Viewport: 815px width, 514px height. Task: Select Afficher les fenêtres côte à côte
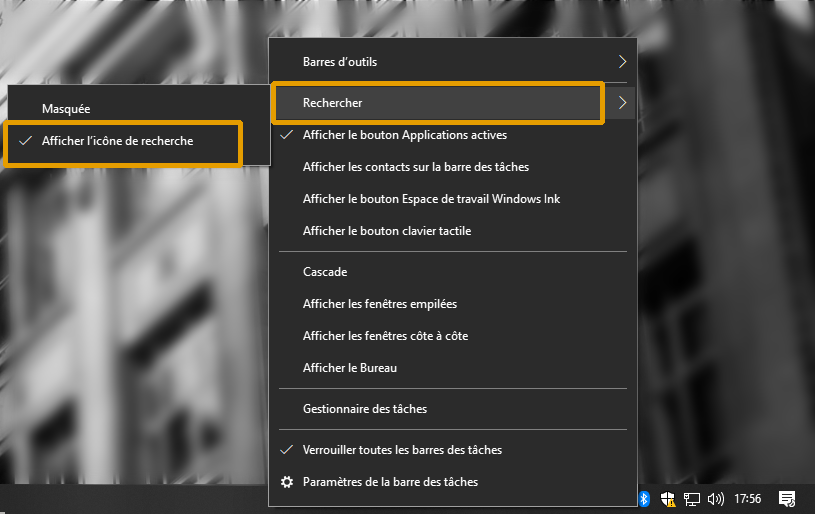pos(385,336)
